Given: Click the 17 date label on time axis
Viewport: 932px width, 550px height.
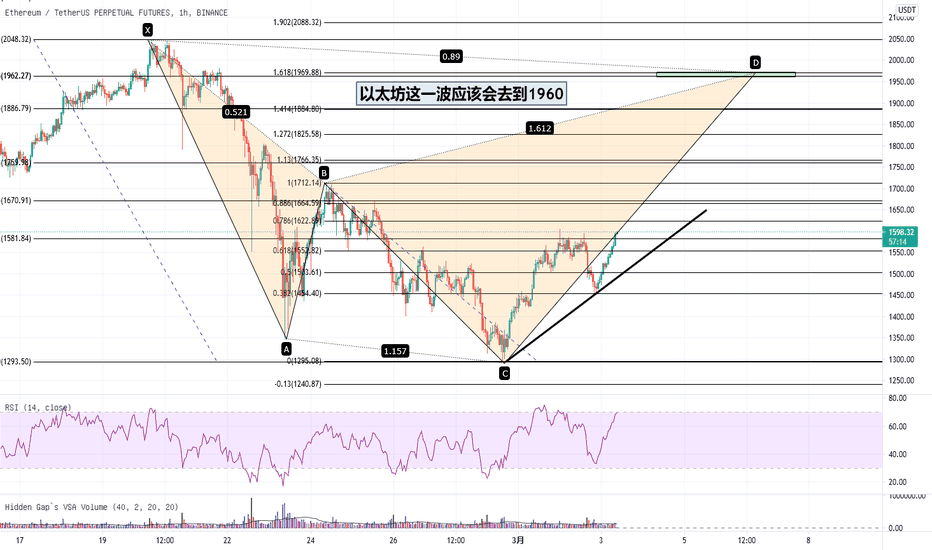Looking at the screenshot, I should (20, 540).
